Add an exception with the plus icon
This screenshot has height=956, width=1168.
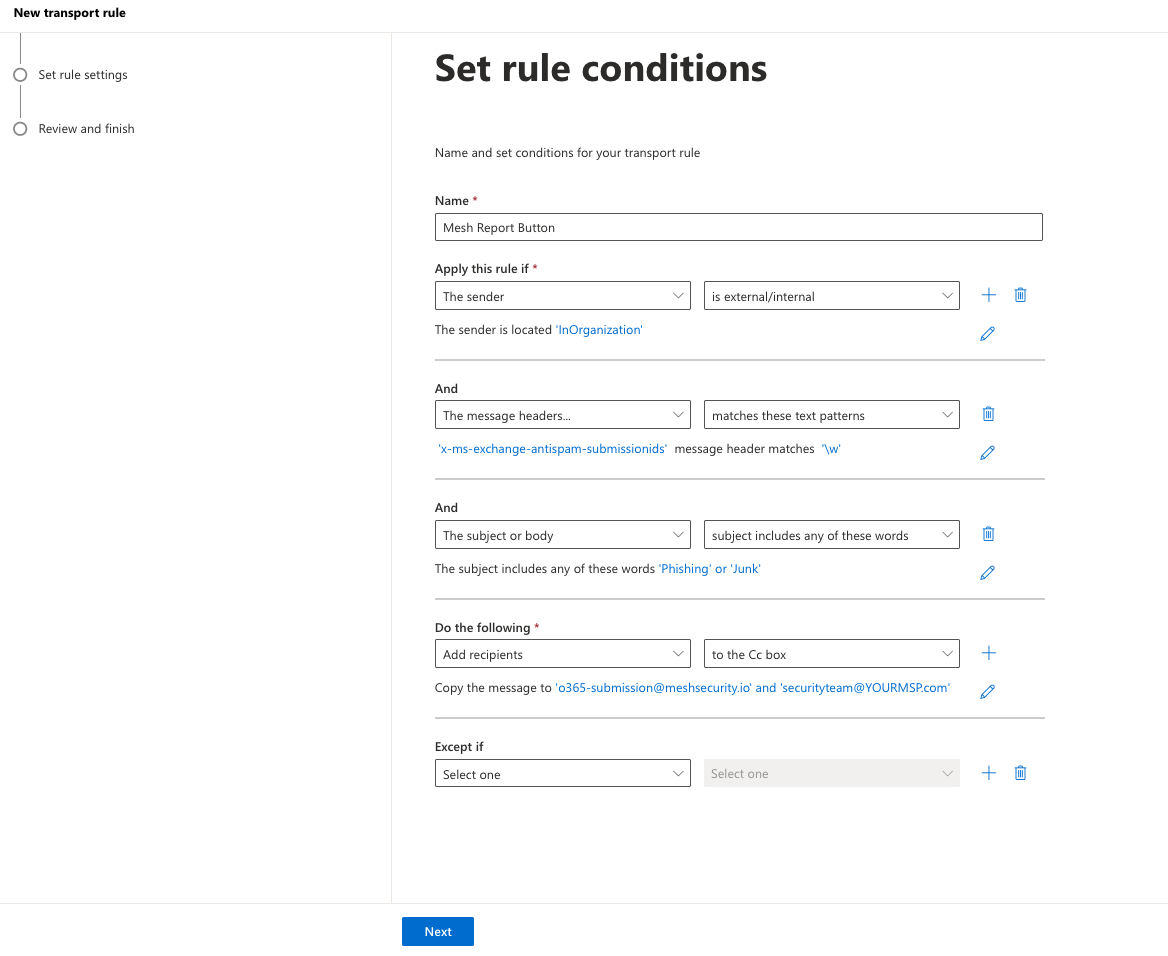tap(988, 773)
